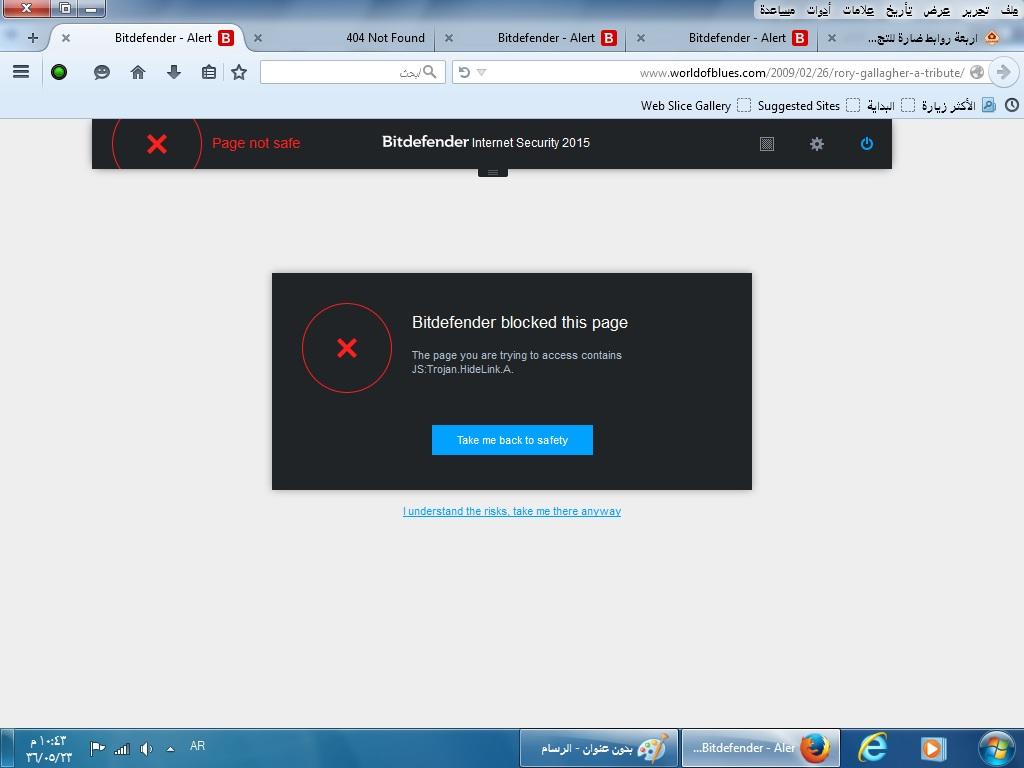Open the تحرير (Edit) menu
This screenshot has height=768, width=1024.
click(x=975, y=10)
